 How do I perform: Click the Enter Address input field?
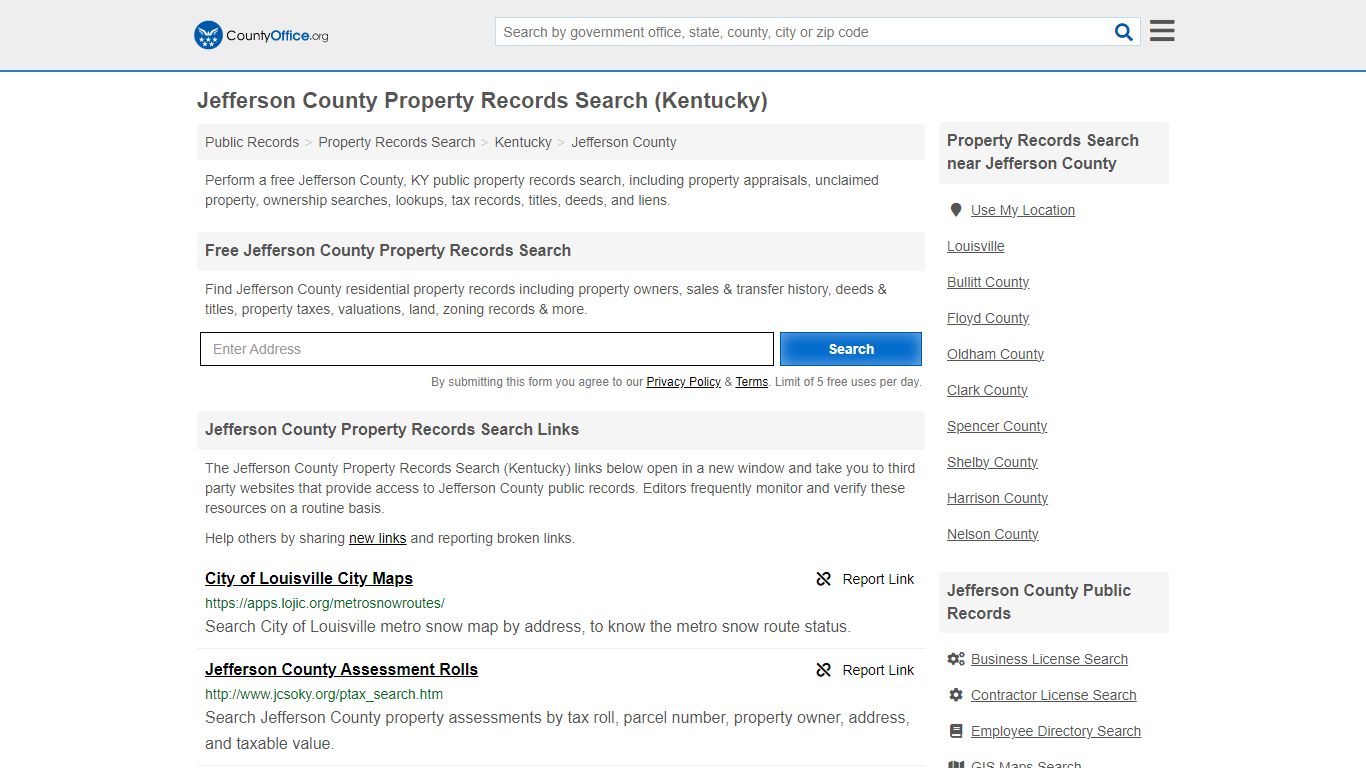coord(487,349)
